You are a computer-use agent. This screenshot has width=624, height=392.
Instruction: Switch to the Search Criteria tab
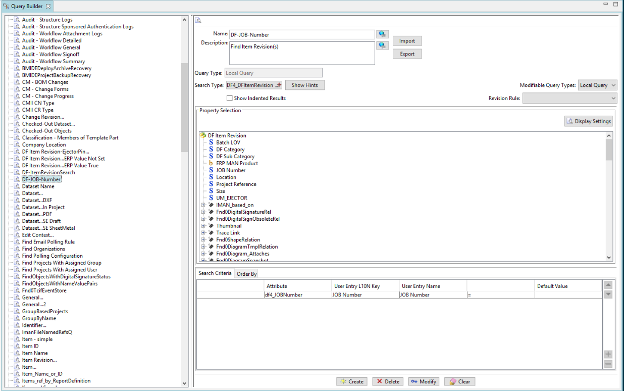215,273
